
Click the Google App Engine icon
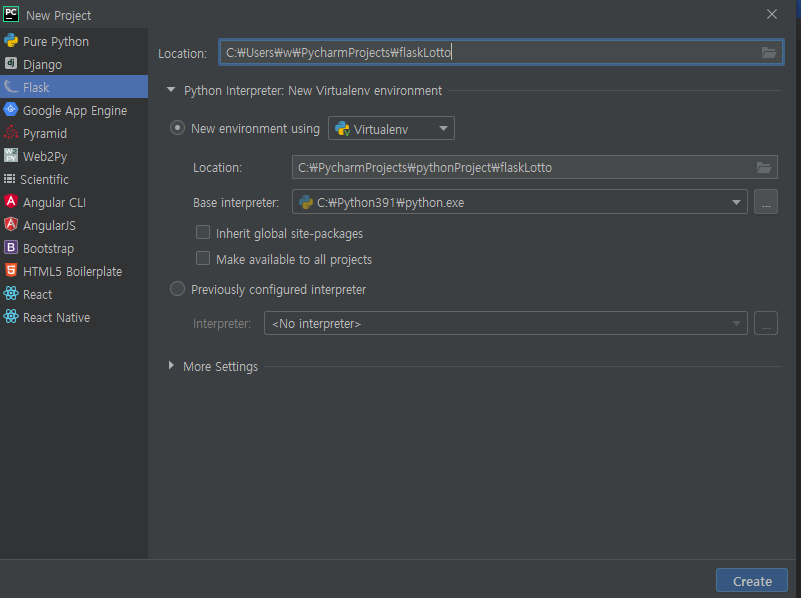point(11,110)
